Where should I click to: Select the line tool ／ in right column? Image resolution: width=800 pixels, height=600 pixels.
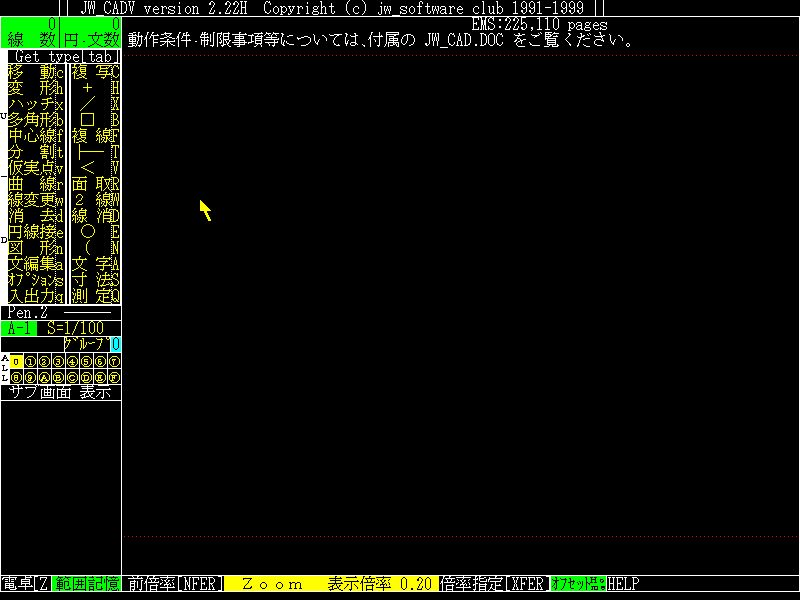coord(95,104)
